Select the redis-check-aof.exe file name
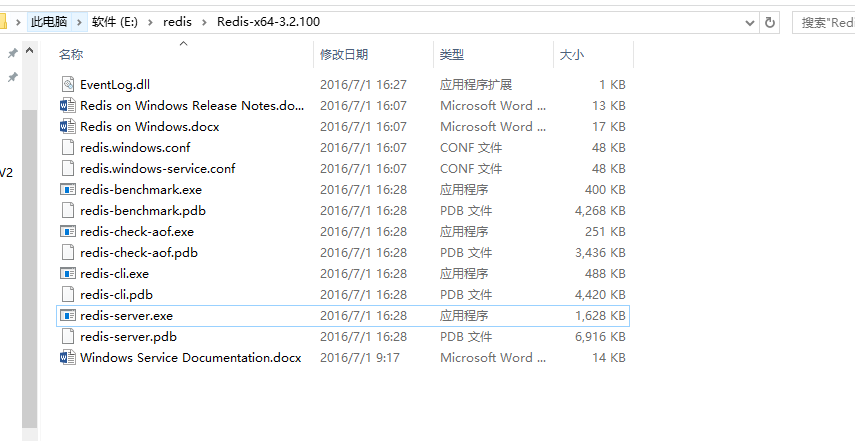The height and width of the screenshot is (441, 855). click(137, 232)
